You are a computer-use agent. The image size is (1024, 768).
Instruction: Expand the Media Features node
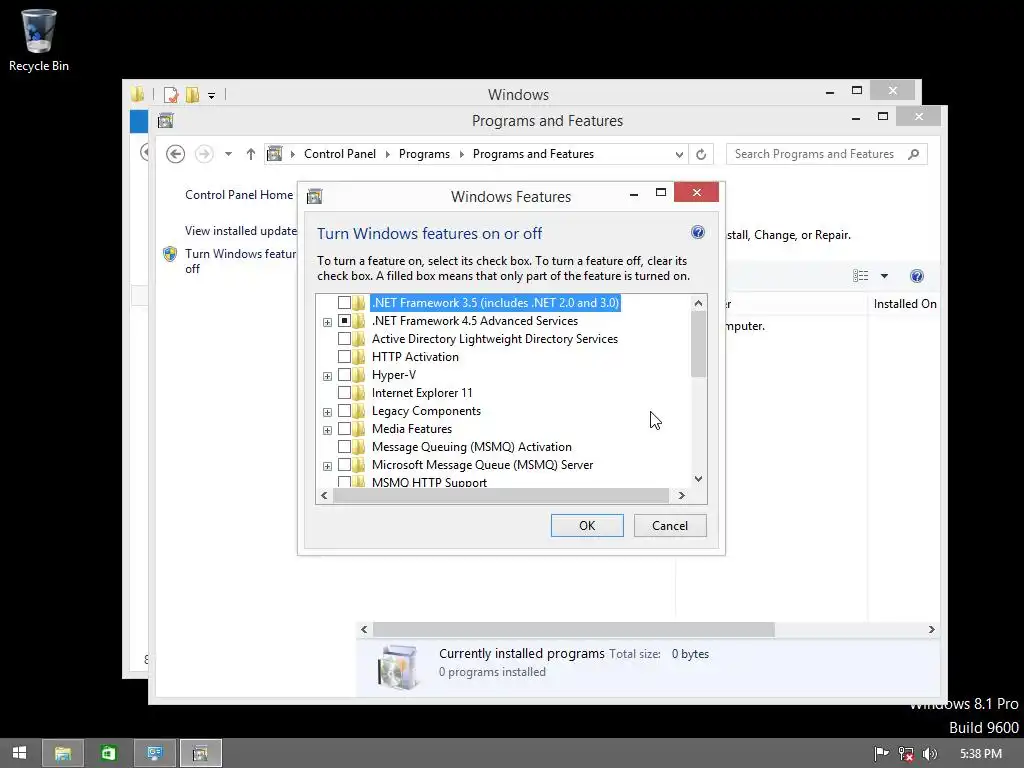327,430
